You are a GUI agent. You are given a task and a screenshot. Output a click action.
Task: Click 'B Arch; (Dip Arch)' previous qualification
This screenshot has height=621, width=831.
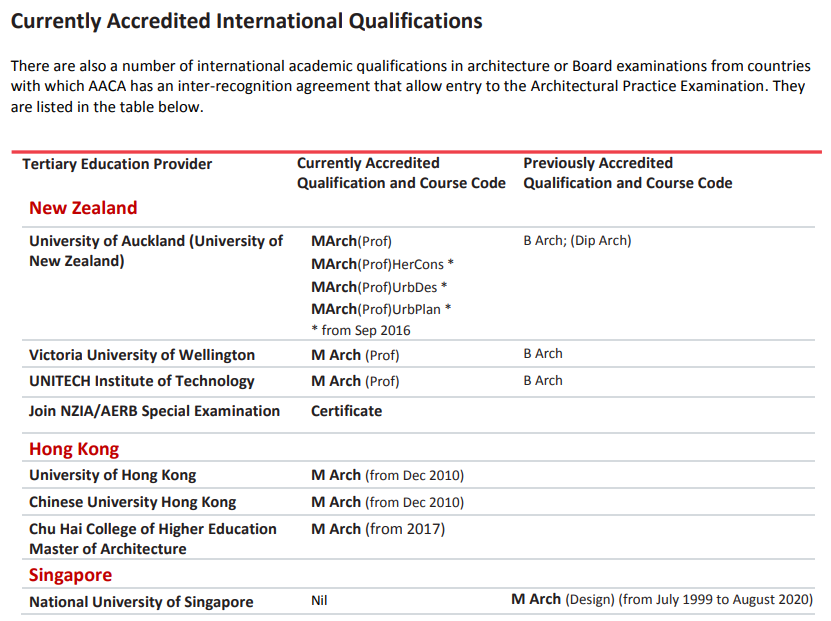(x=577, y=241)
